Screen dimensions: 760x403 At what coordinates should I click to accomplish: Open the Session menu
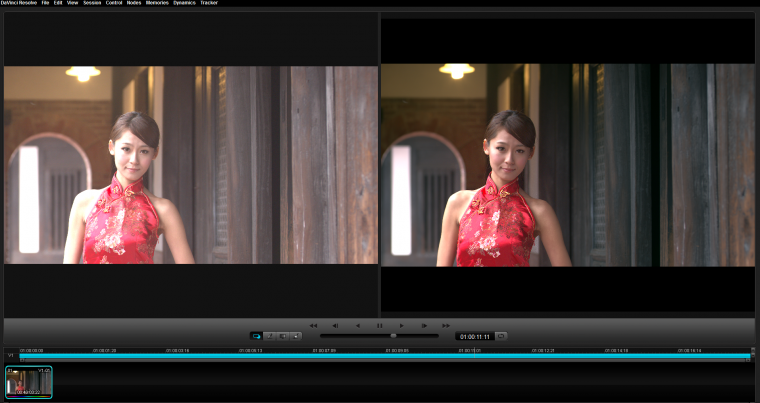pos(92,3)
